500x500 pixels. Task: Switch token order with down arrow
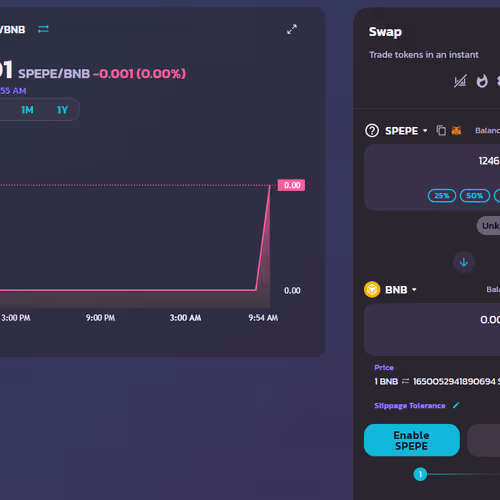[464, 262]
